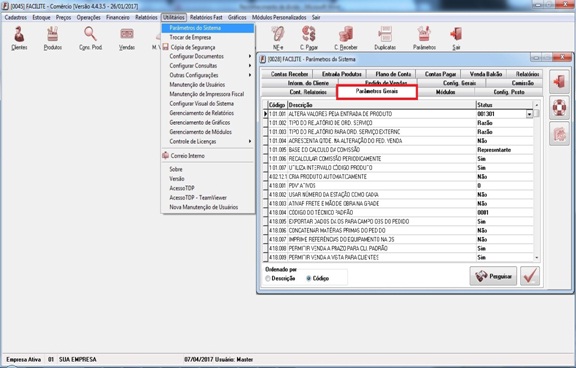
Task: Click the exit door icon in Parâmetros window
Action: point(559,81)
